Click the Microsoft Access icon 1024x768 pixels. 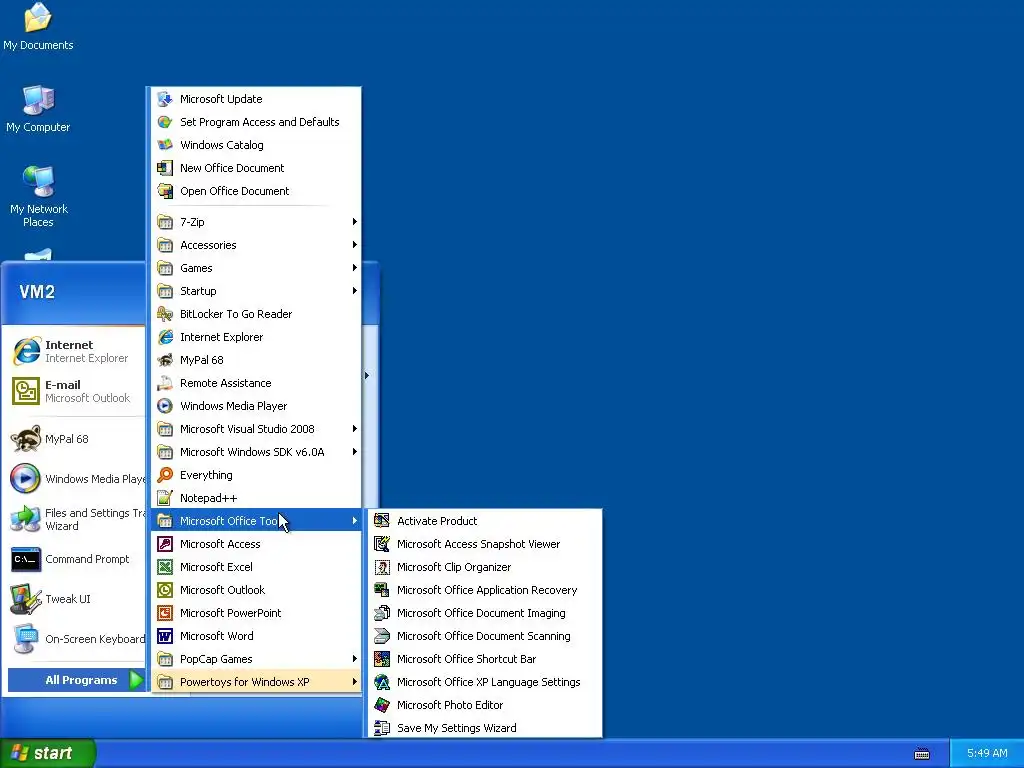tap(165, 544)
